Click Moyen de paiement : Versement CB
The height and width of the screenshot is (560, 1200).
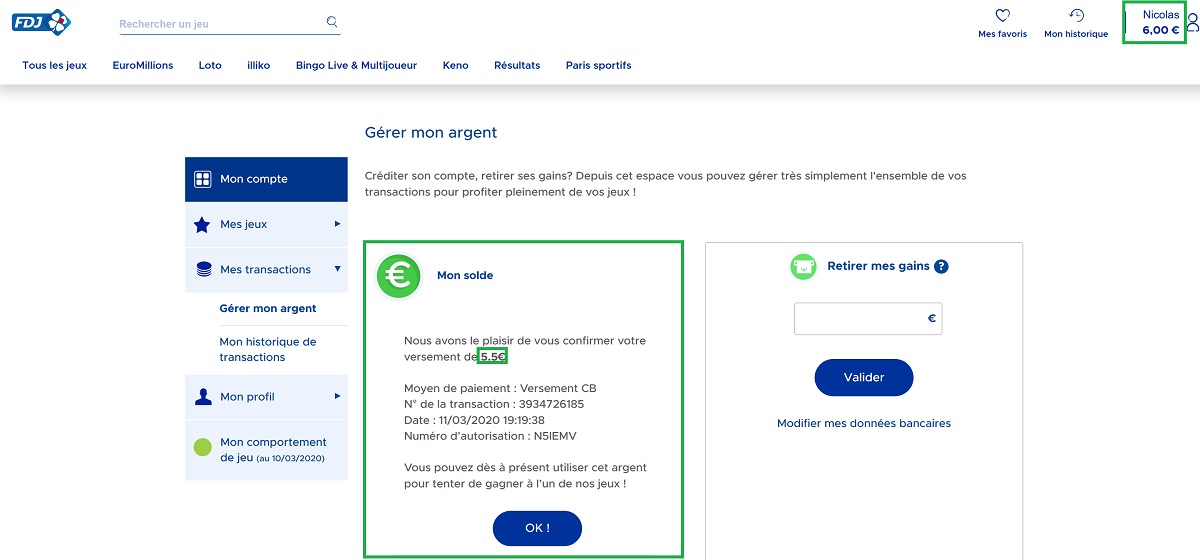[x=500, y=388]
